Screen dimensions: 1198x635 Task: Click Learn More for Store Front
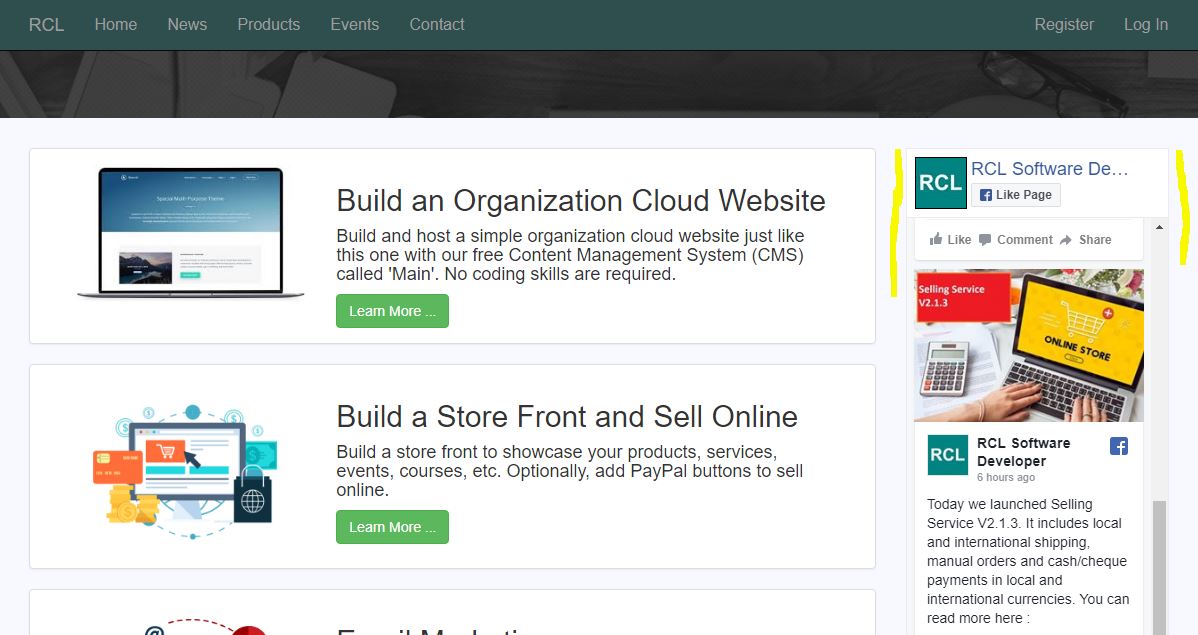(393, 527)
